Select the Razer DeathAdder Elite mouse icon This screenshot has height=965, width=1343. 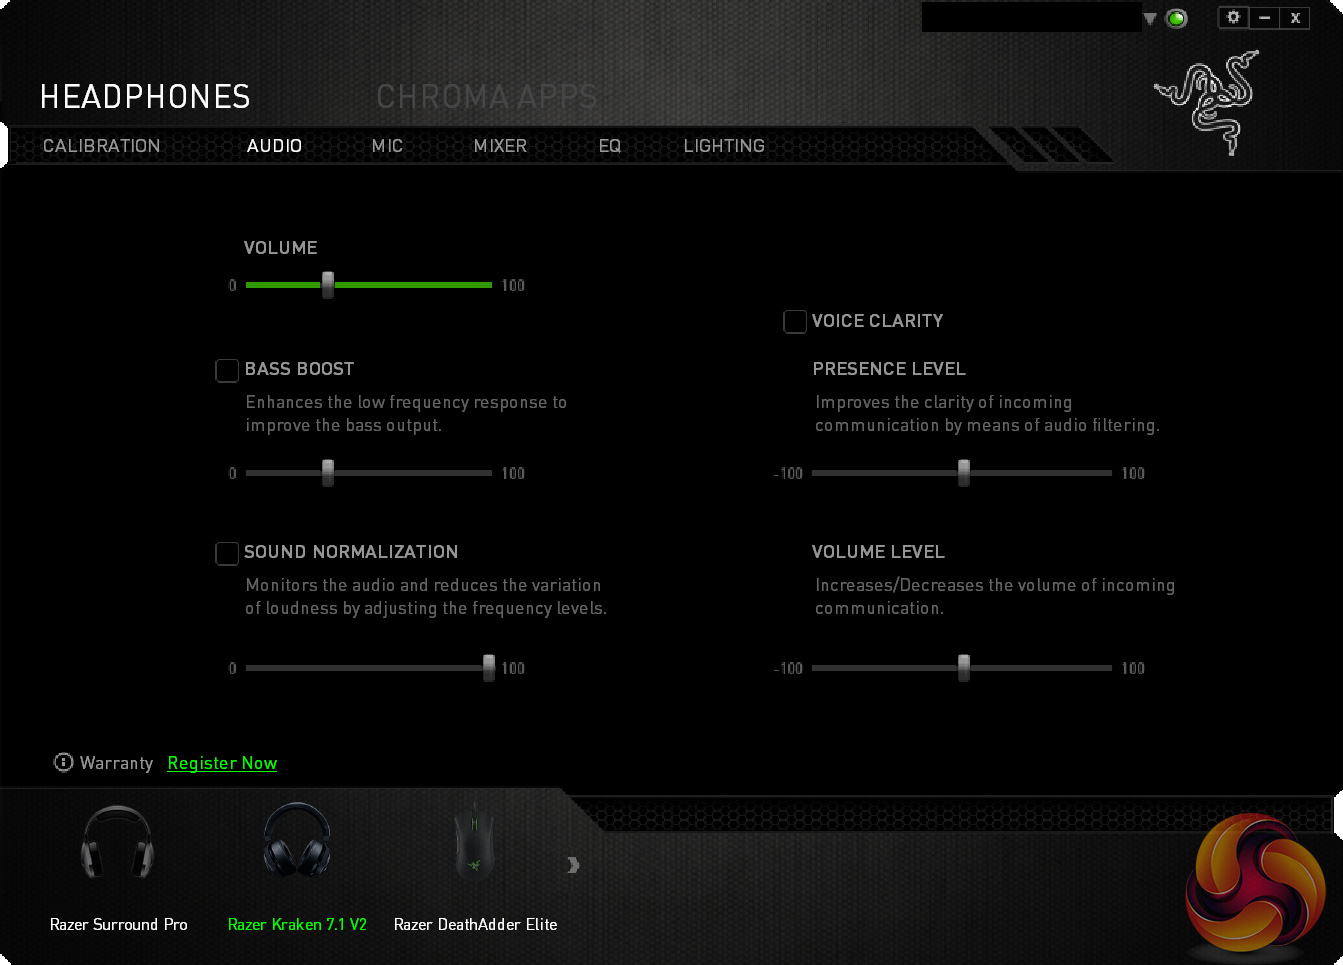(x=474, y=842)
